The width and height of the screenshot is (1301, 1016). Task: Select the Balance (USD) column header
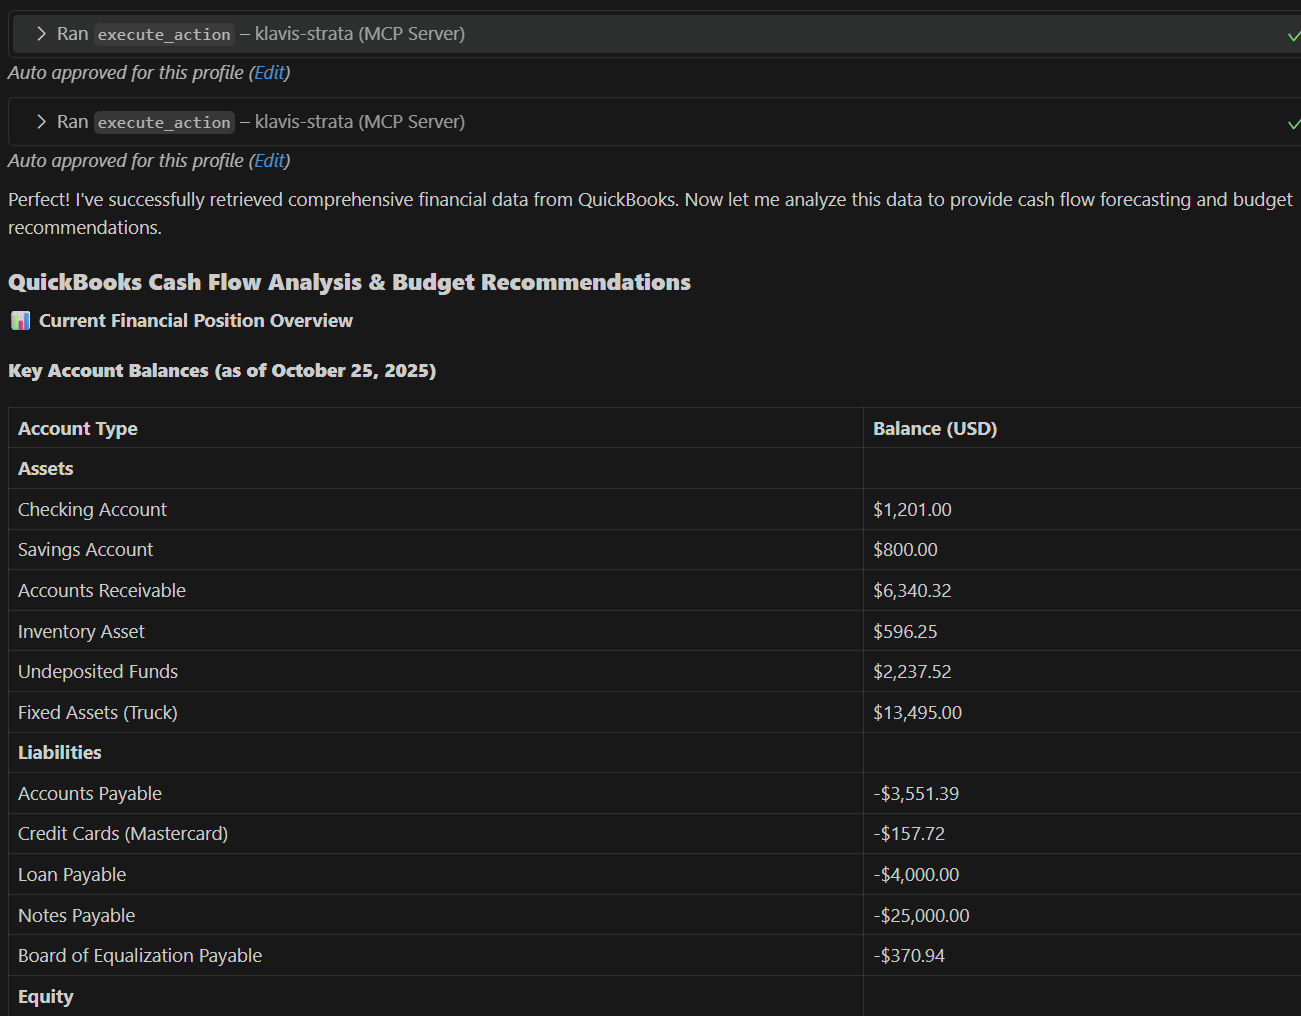point(934,428)
